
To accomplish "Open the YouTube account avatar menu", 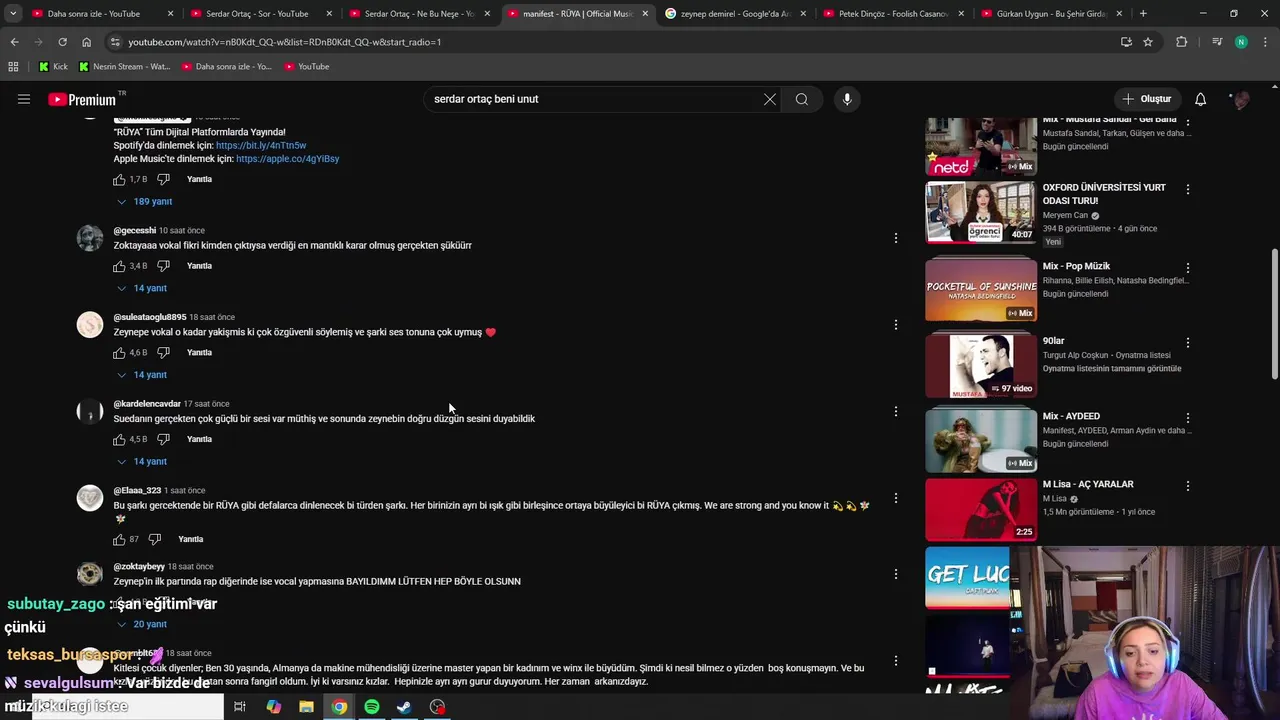I will pos(1241,99).
